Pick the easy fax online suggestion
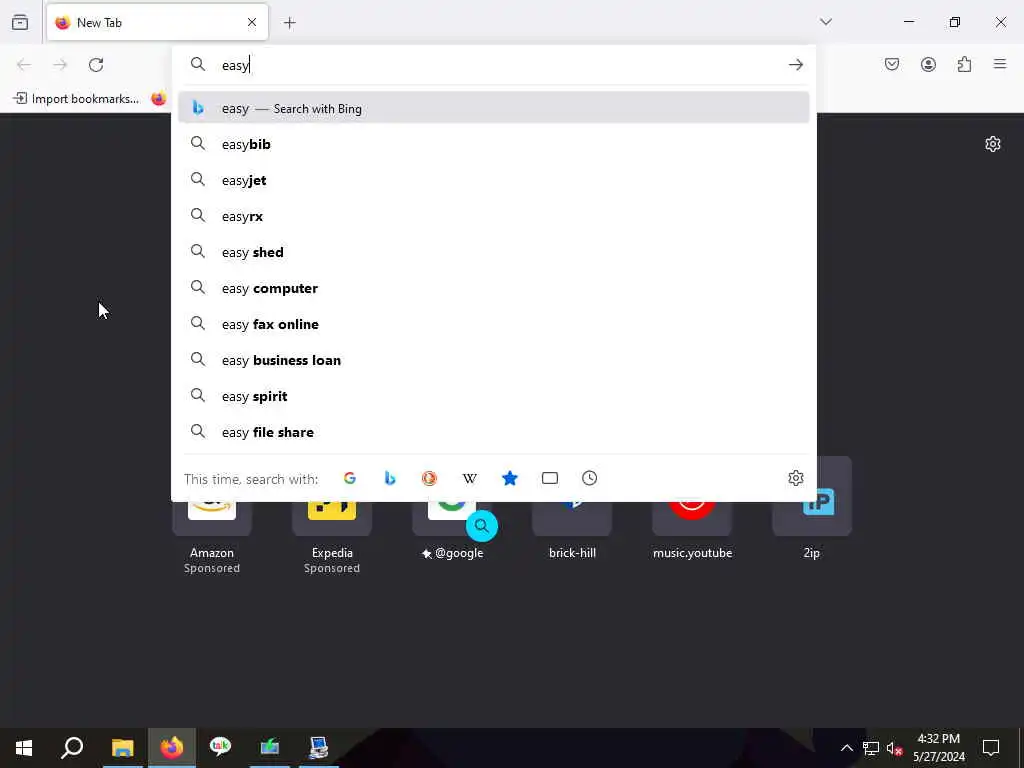The image size is (1024, 768). (494, 324)
